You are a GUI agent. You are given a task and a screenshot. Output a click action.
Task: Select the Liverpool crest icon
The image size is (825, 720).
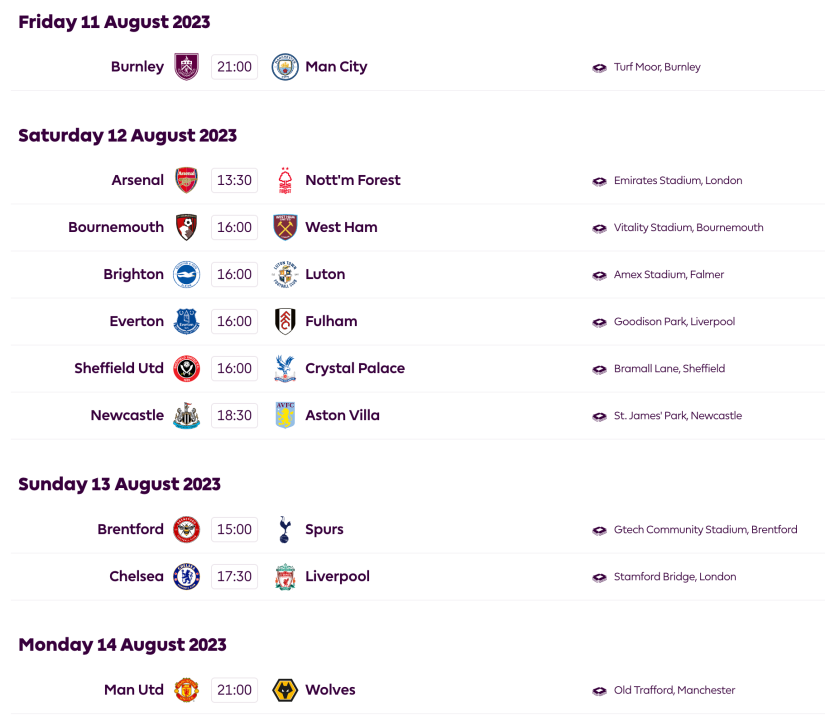coord(285,576)
